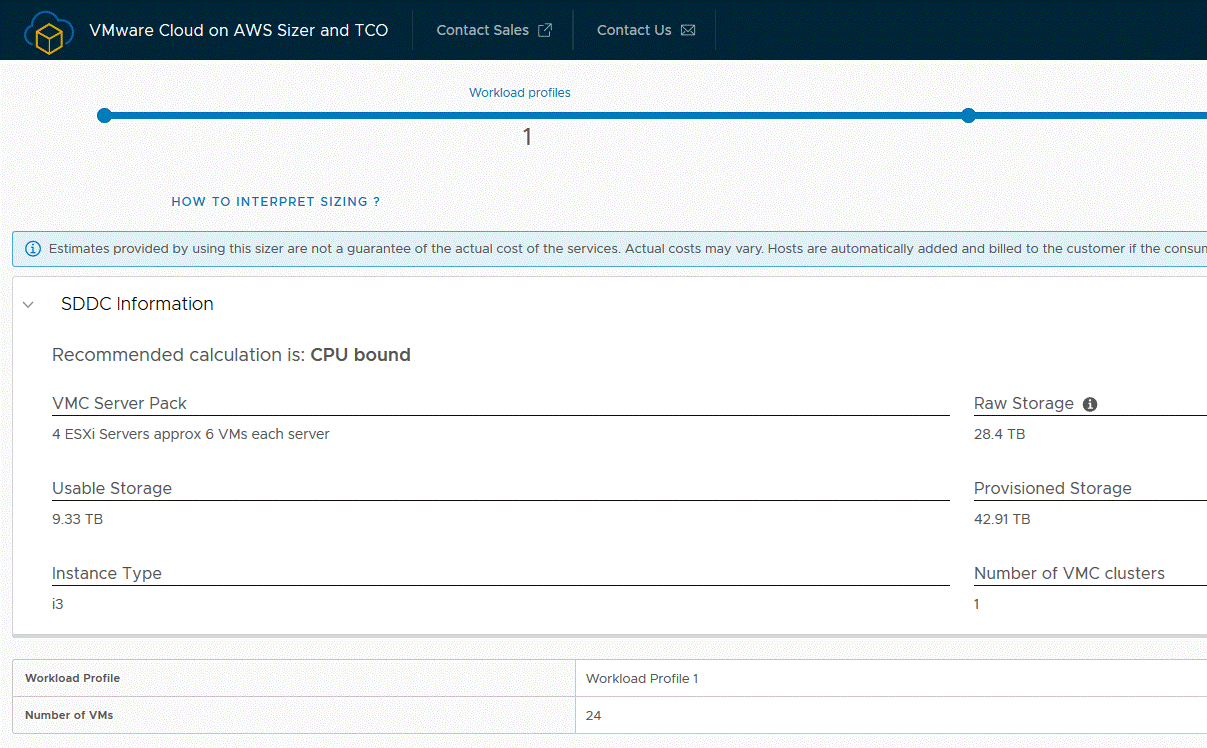Click the SDDC Information section heading
This screenshot has width=1207, height=748.
pos(137,304)
